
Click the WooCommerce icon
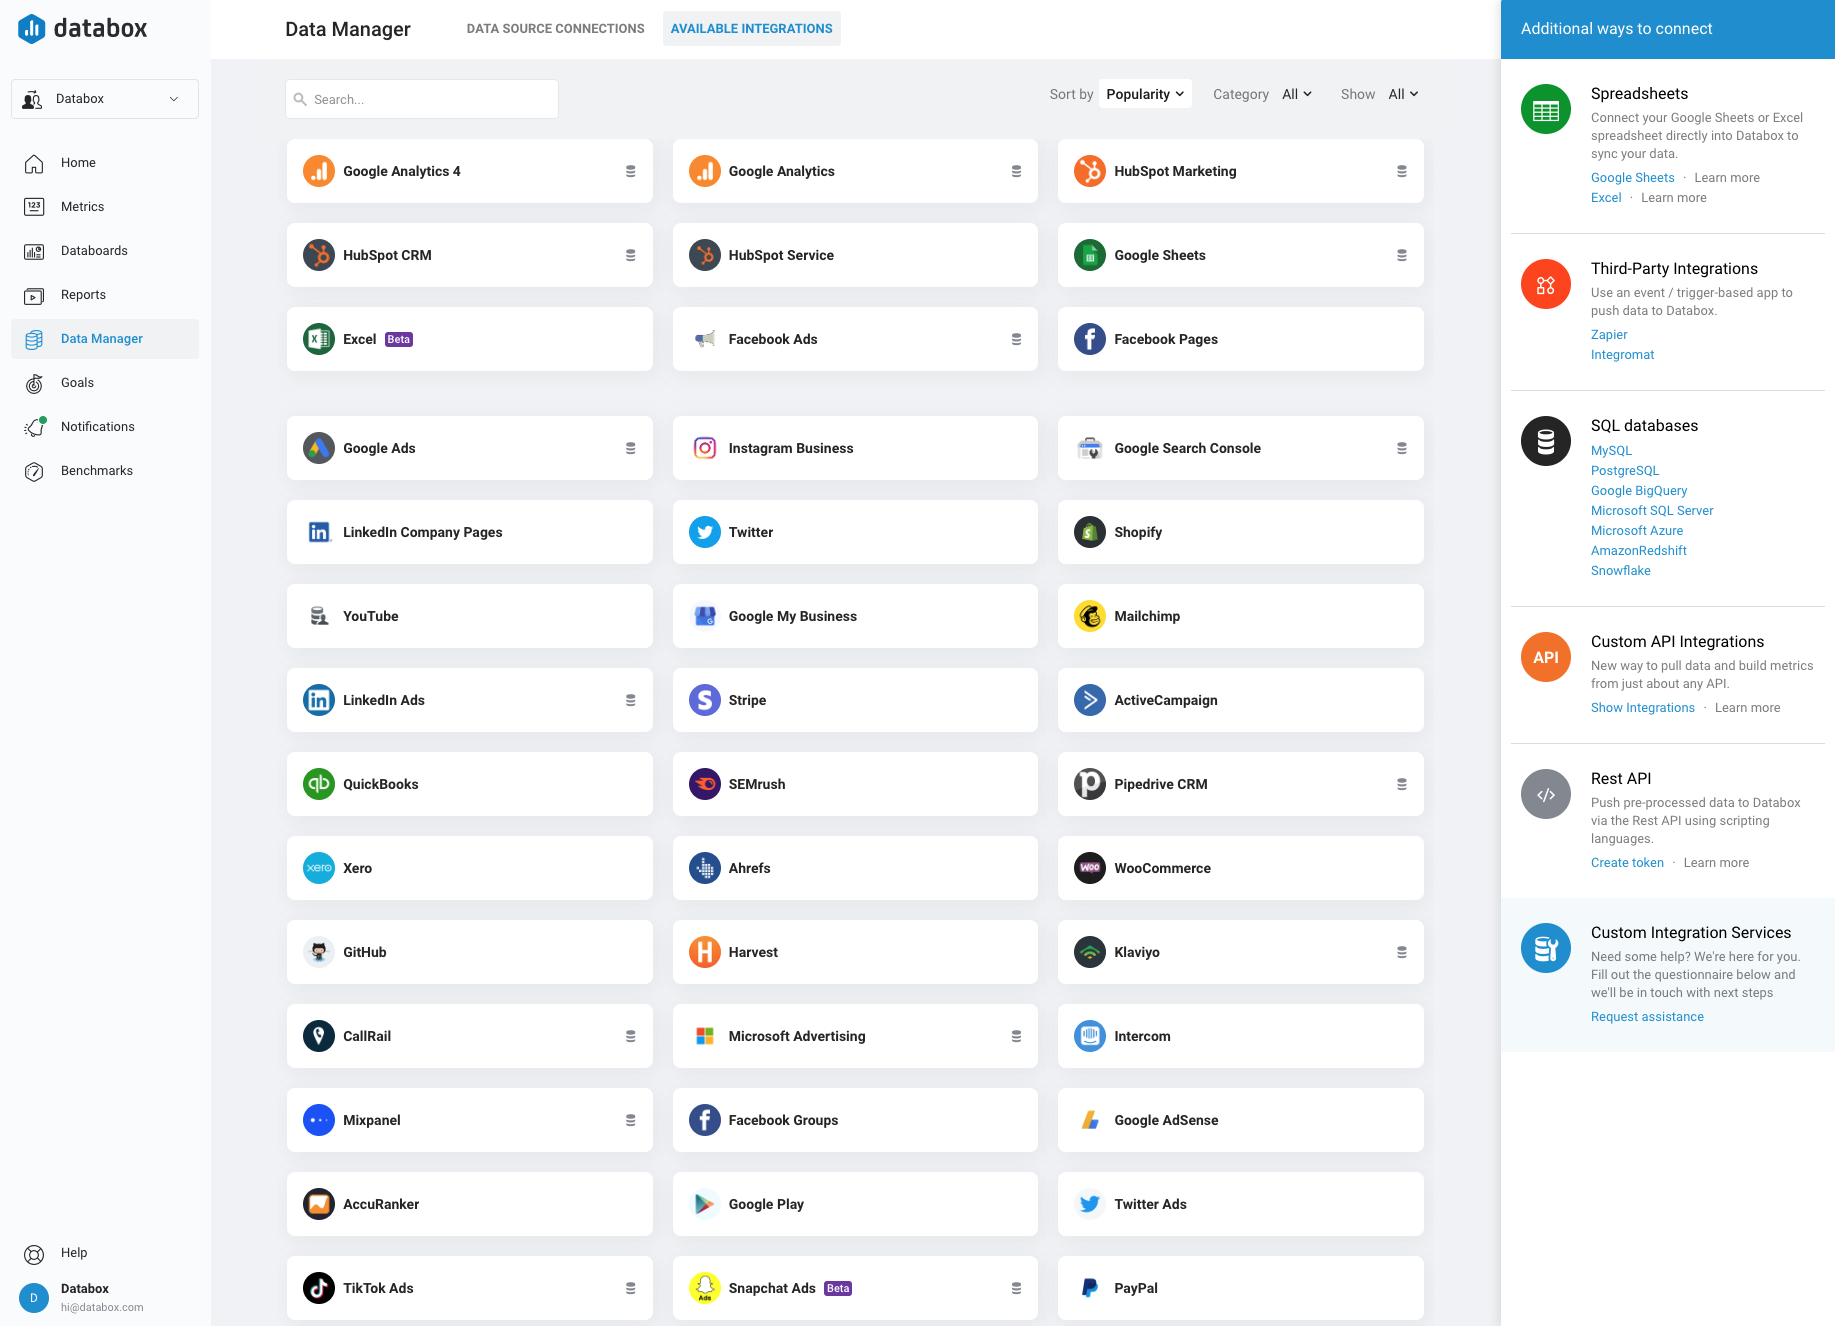(1090, 868)
